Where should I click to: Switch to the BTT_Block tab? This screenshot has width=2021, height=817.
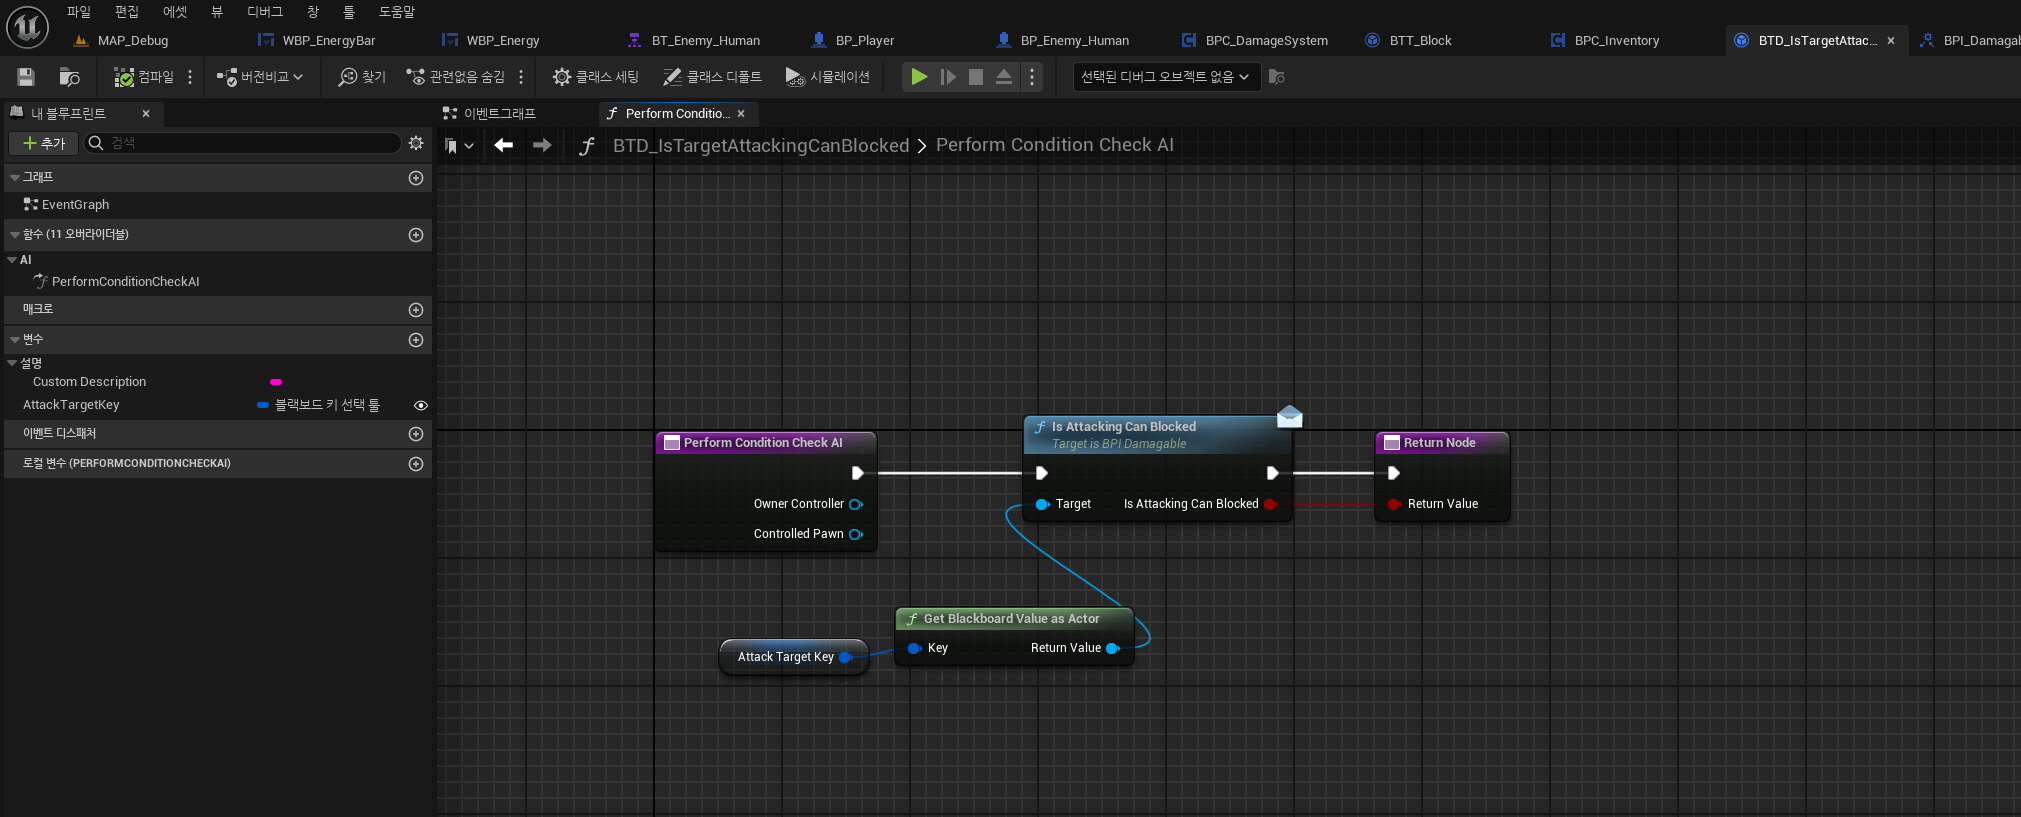tap(1420, 41)
